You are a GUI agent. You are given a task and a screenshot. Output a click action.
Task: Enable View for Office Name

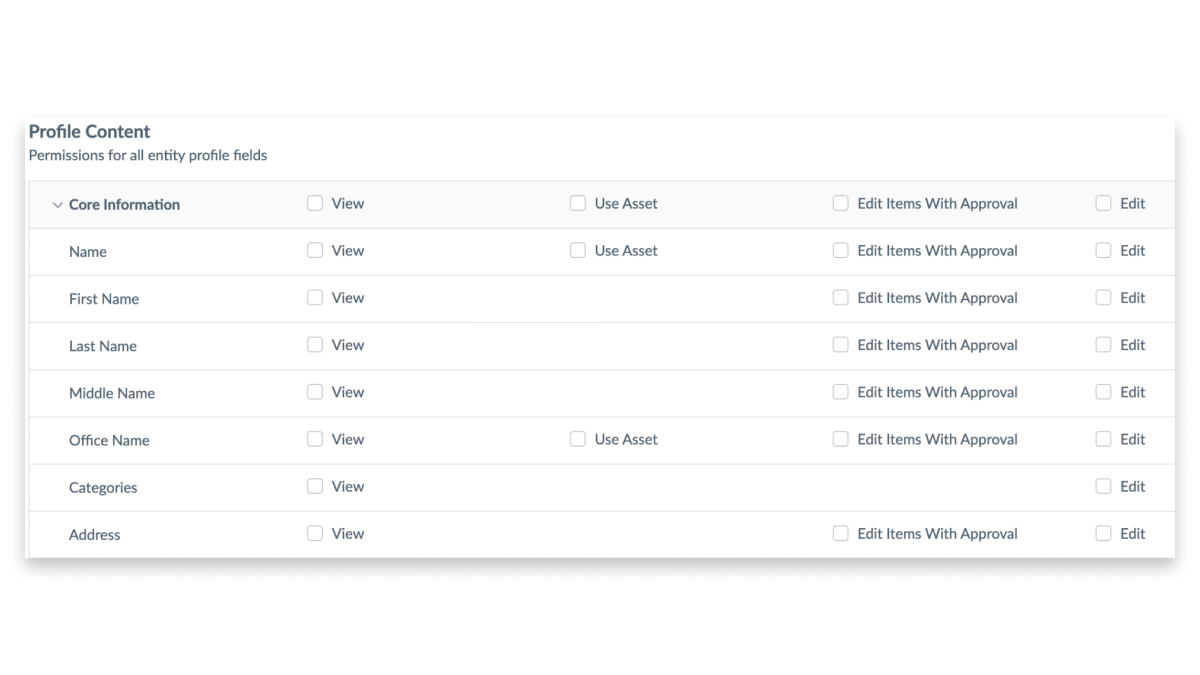point(315,439)
